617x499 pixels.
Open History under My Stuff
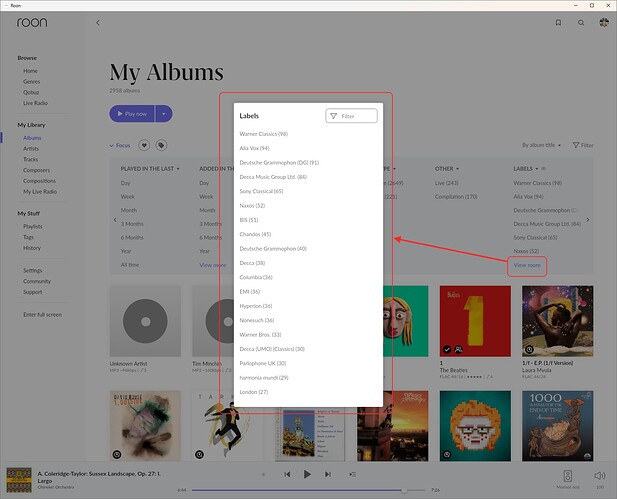point(32,248)
